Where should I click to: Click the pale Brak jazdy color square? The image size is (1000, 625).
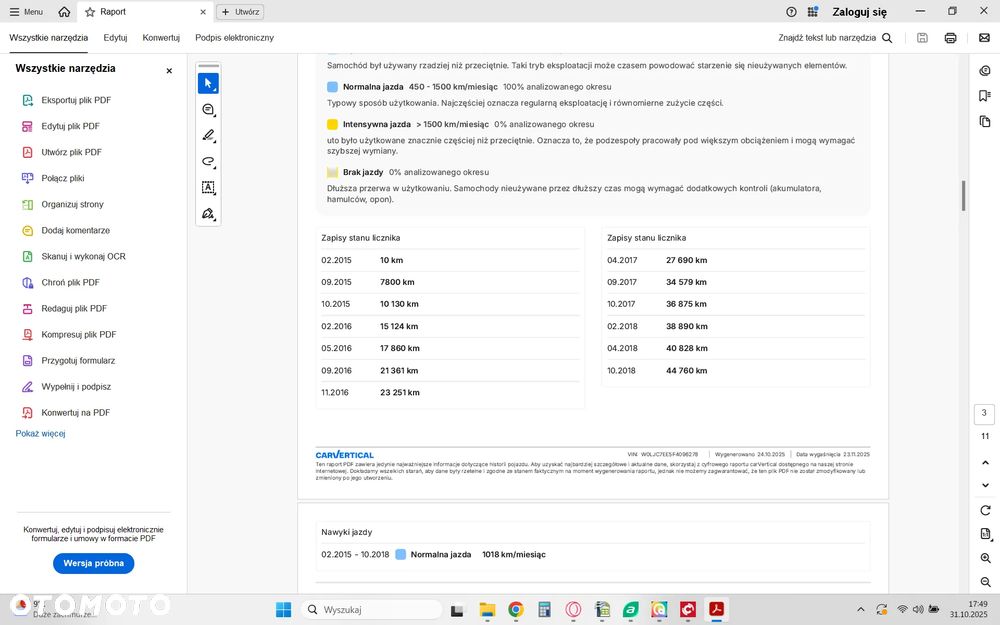[332, 172]
